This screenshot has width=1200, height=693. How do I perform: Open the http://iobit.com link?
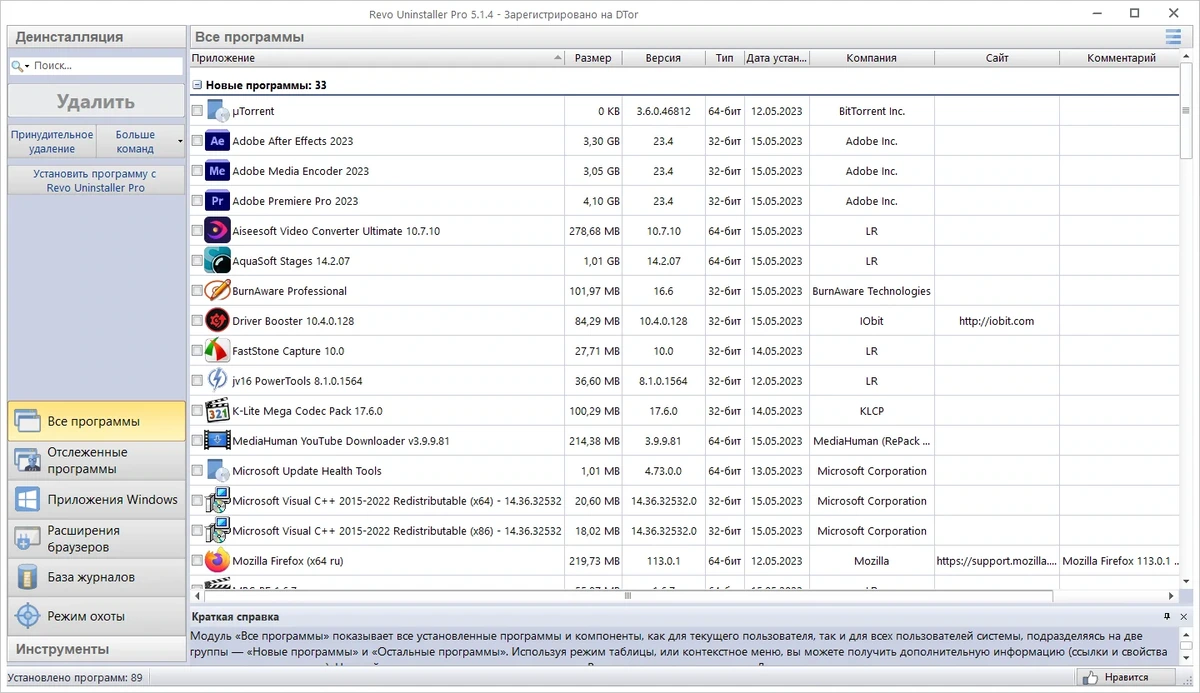tap(996, 321)
